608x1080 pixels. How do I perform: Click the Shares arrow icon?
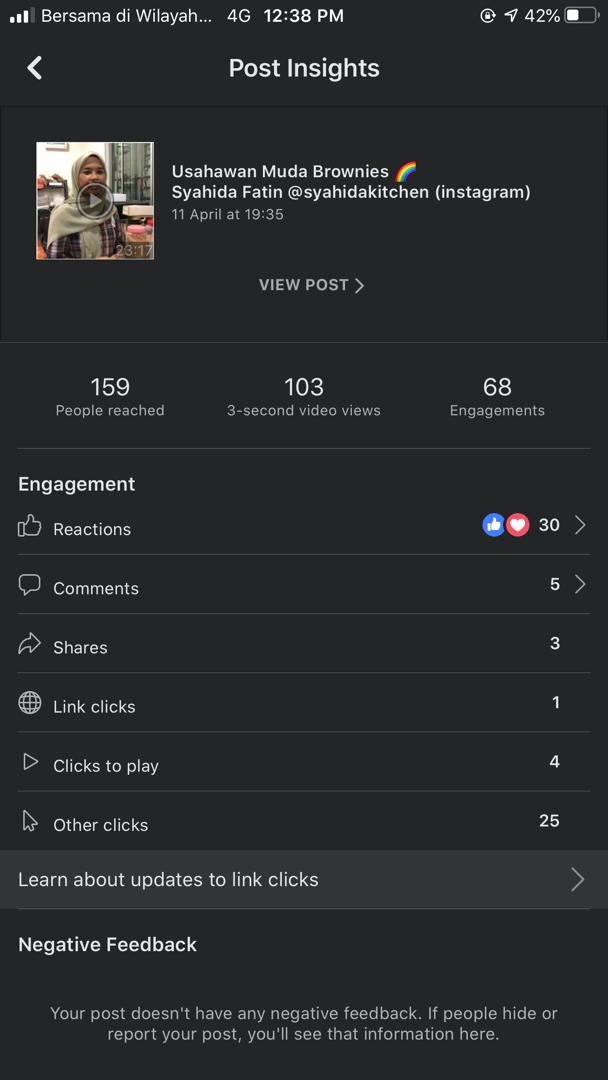point(30,644)
